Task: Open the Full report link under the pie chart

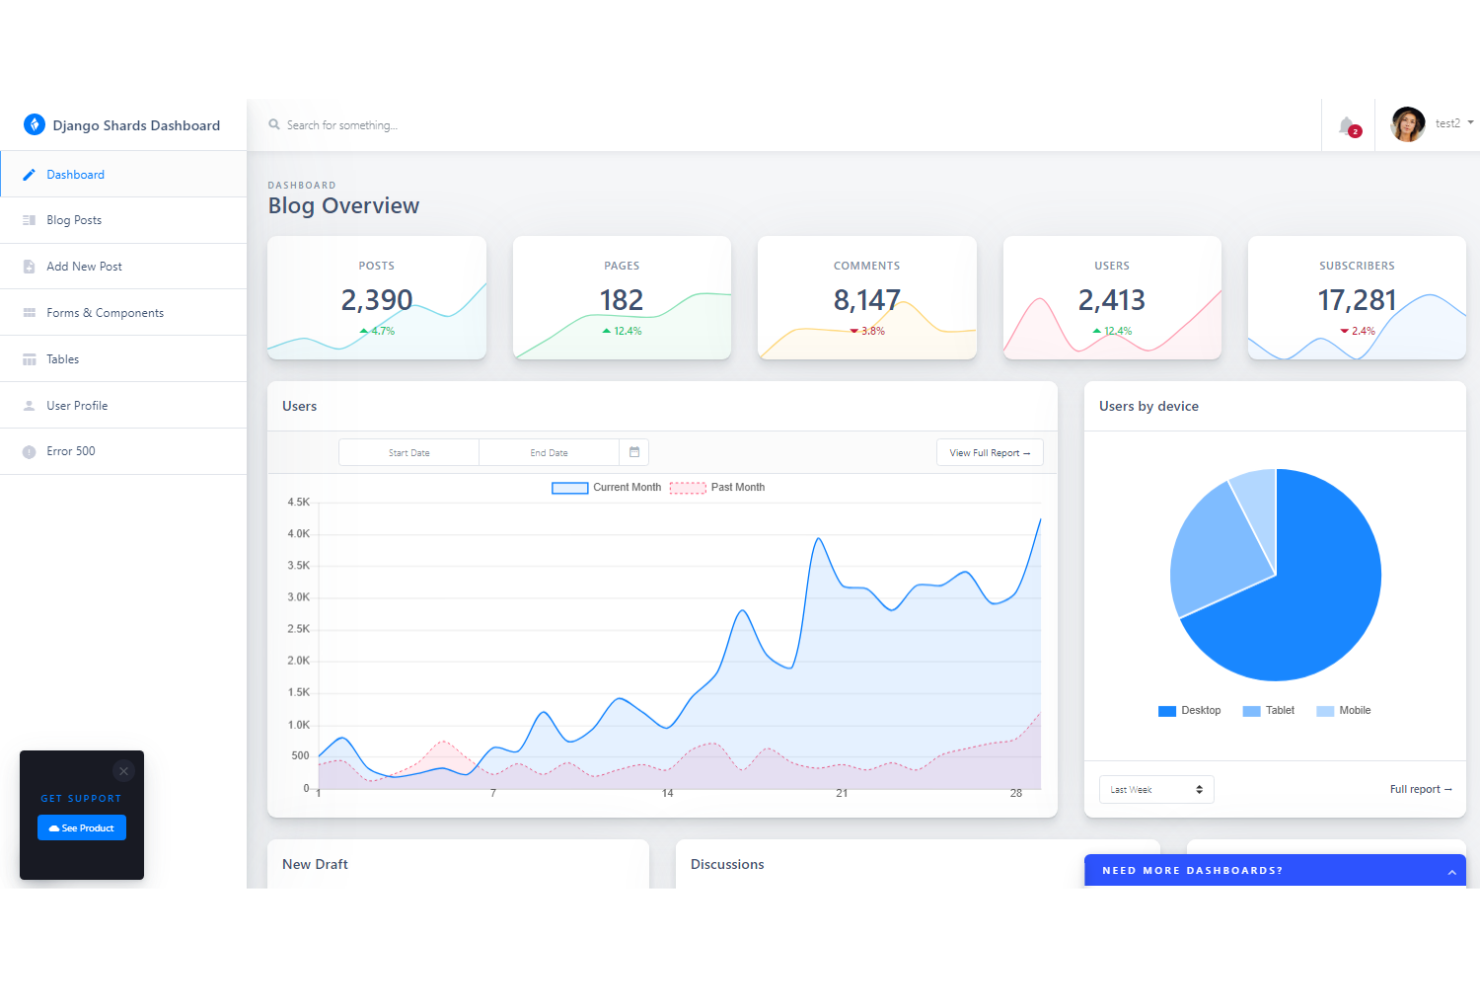Action: [1420, 789]
